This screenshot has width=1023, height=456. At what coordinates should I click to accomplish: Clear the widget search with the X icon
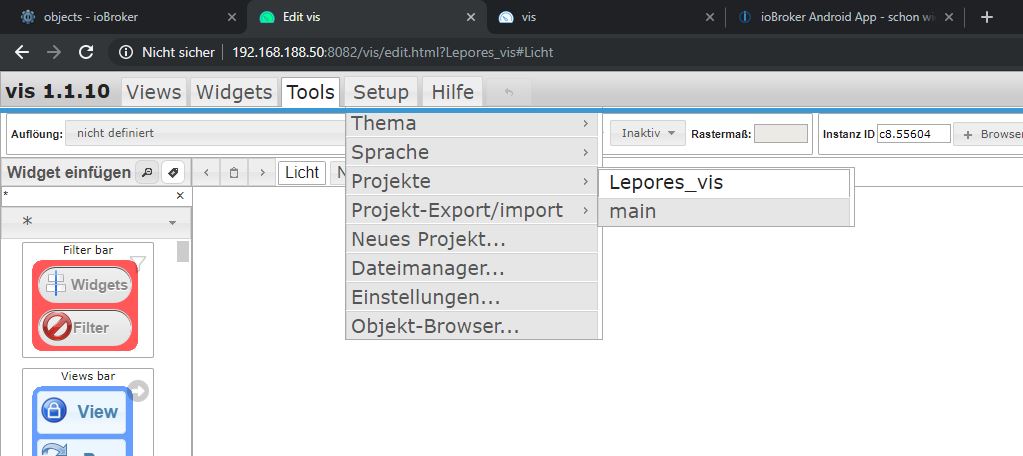pos(180,196)
